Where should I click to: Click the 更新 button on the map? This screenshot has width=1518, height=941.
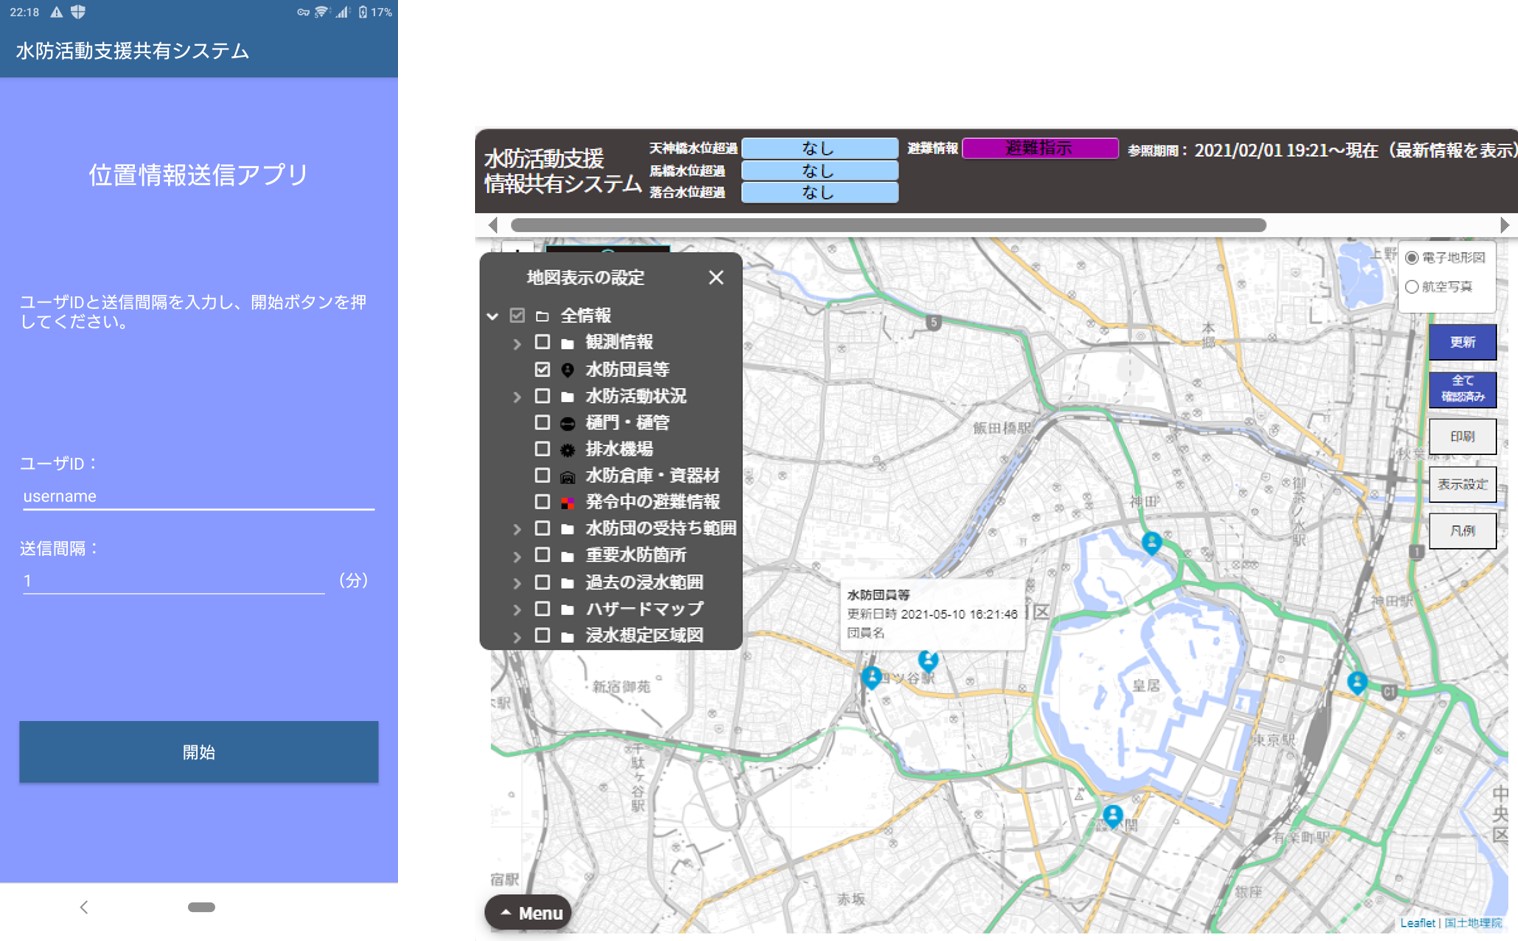[x=1462, y=342]
